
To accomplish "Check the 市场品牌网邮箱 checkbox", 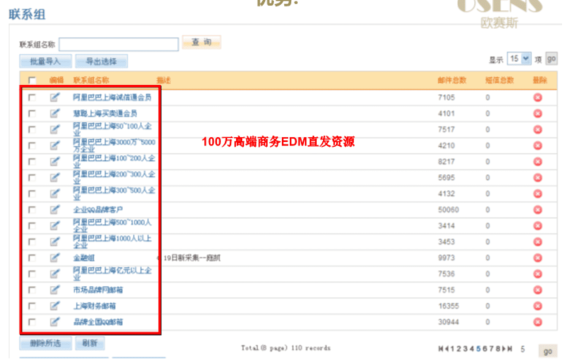I will pyautogui.click(x=32, y=290).
